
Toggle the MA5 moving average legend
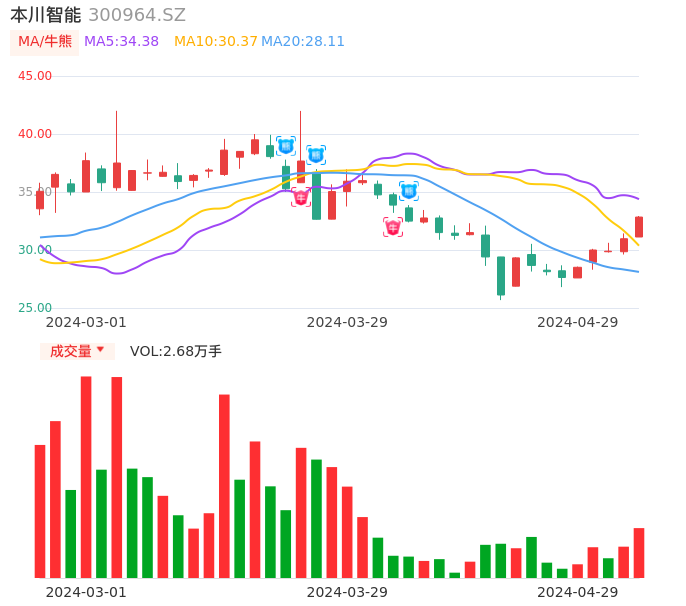121,41
